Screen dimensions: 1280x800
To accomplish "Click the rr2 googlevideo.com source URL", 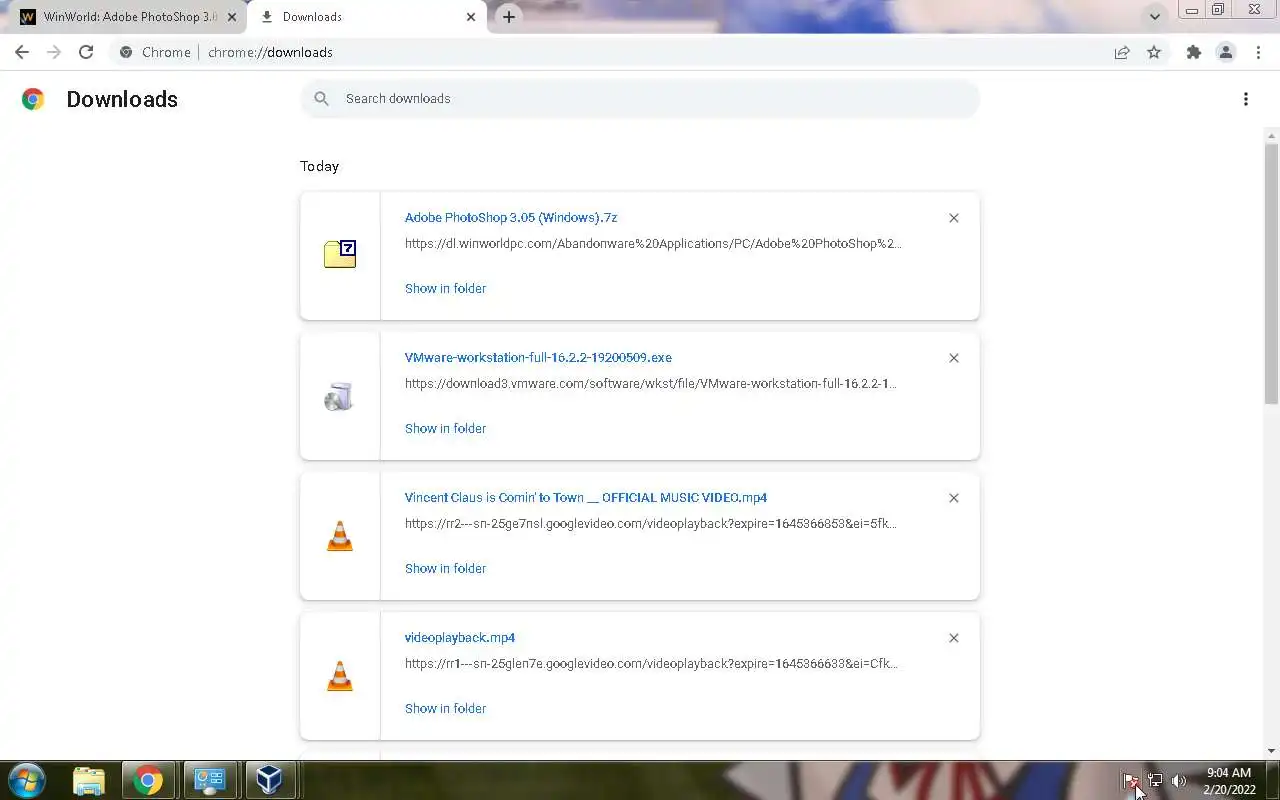I will pyautogui.click(x=651, y=523).
